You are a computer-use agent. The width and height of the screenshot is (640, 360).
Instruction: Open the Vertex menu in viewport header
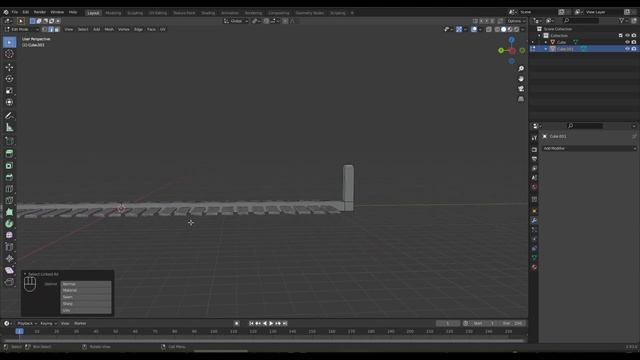[124, 29]
